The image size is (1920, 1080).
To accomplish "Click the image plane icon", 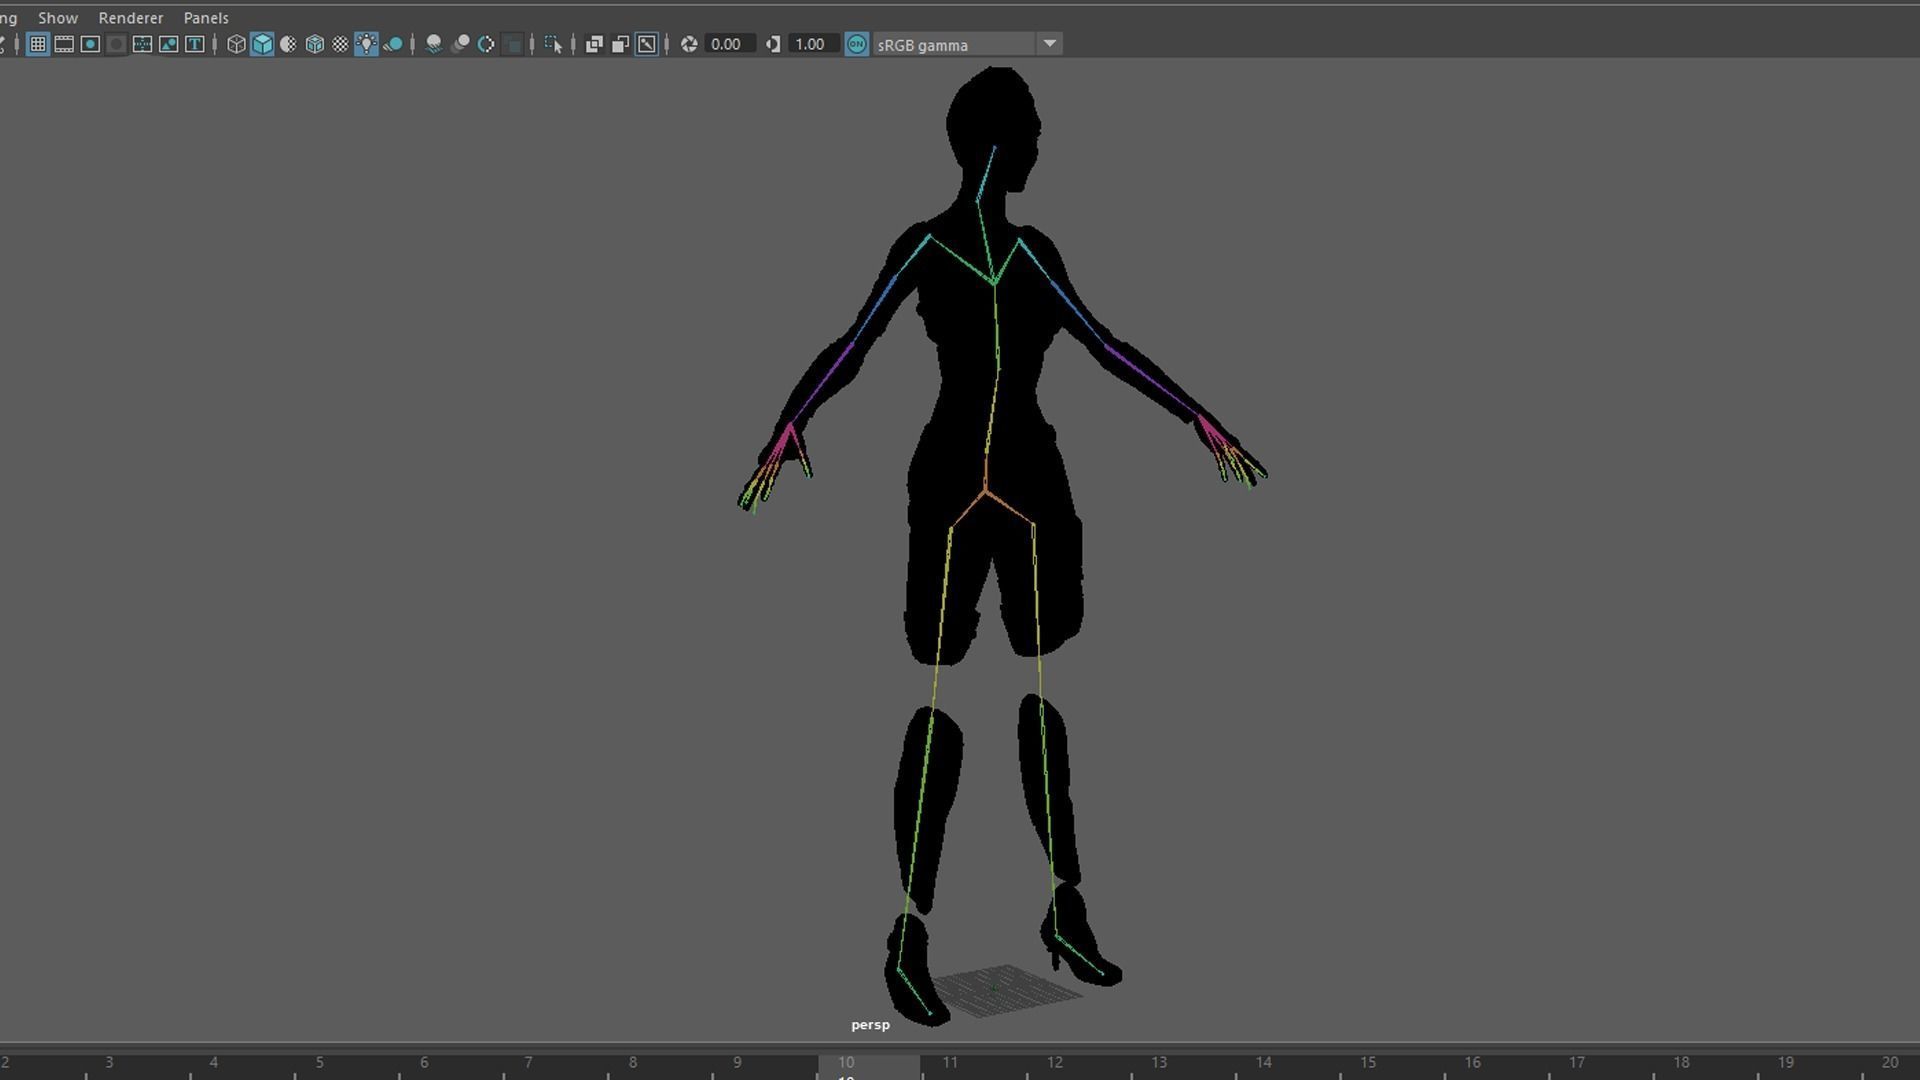I will [168, 44].
